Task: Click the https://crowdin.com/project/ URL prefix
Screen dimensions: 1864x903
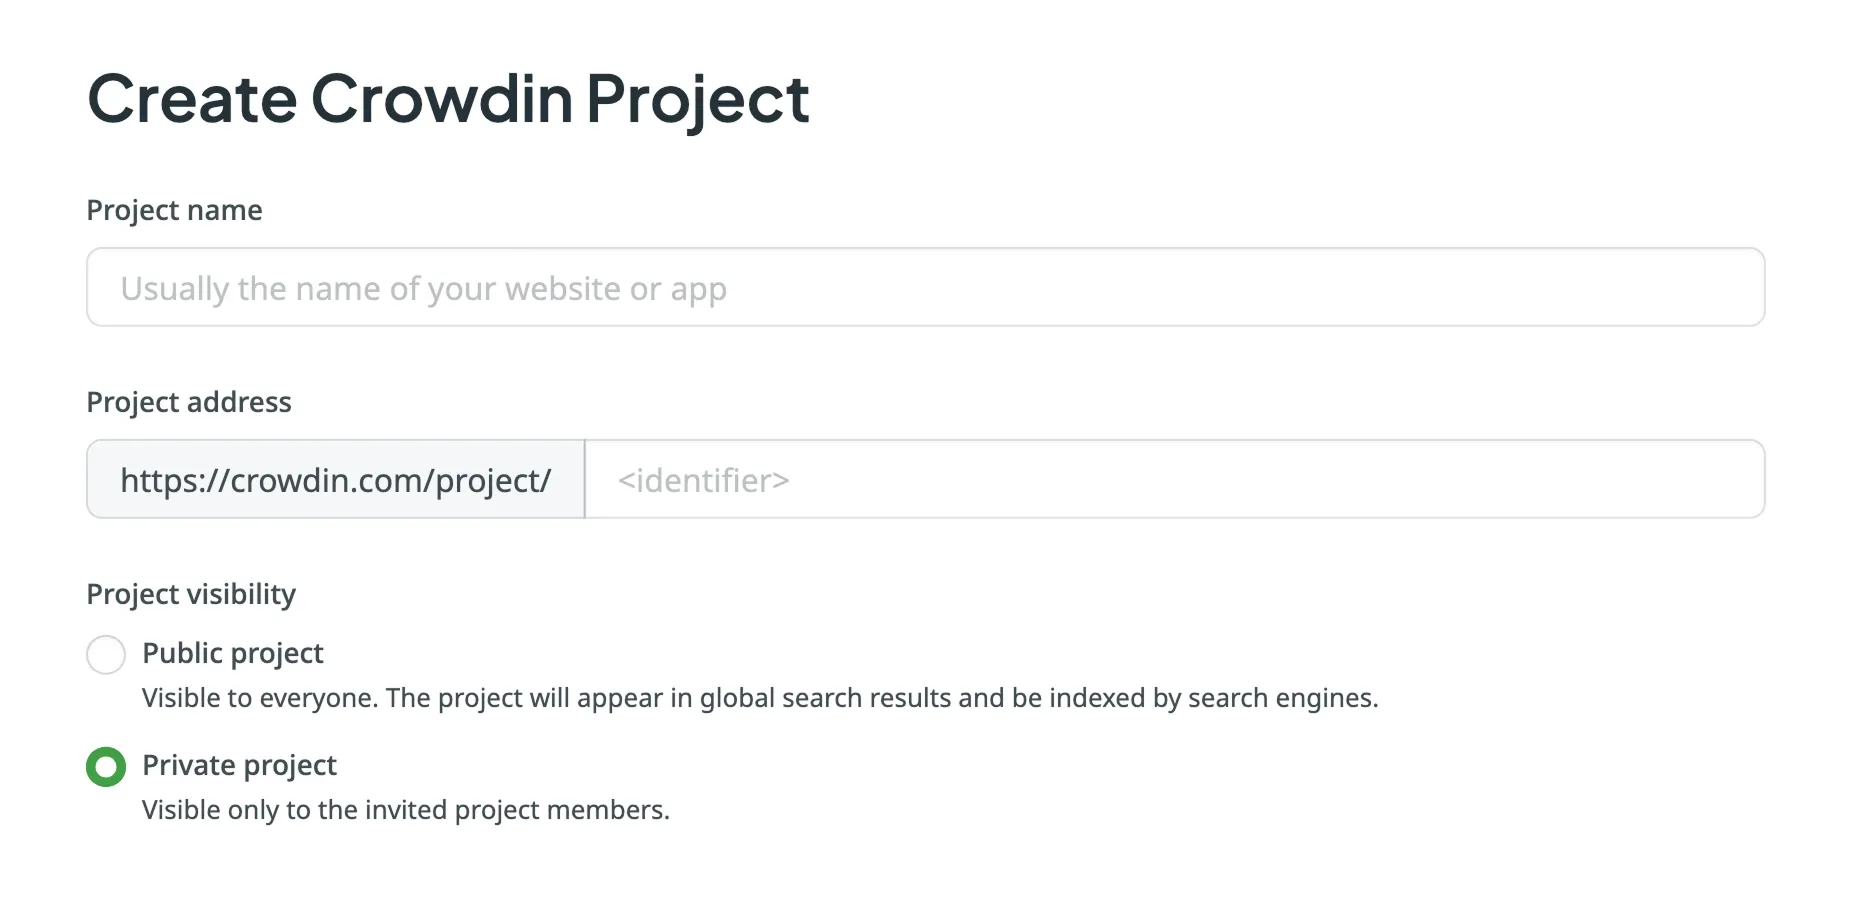Action: pyautogui.click(x=334, y=479)
